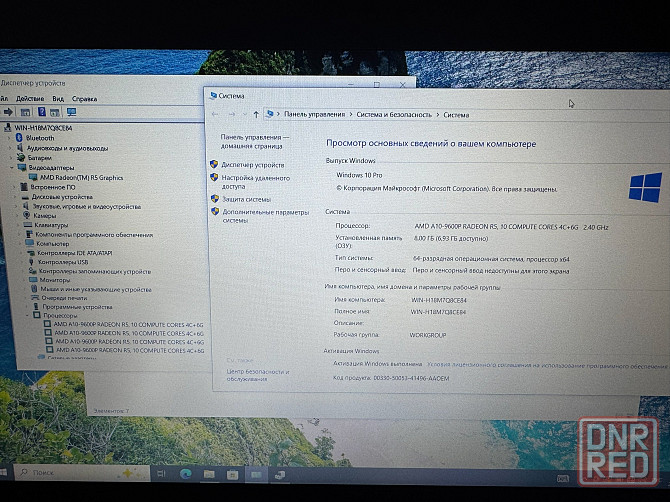670x502 pixels.
Task: Open Дополнительные параметры системы link
Action: click(x=265, y=216)
